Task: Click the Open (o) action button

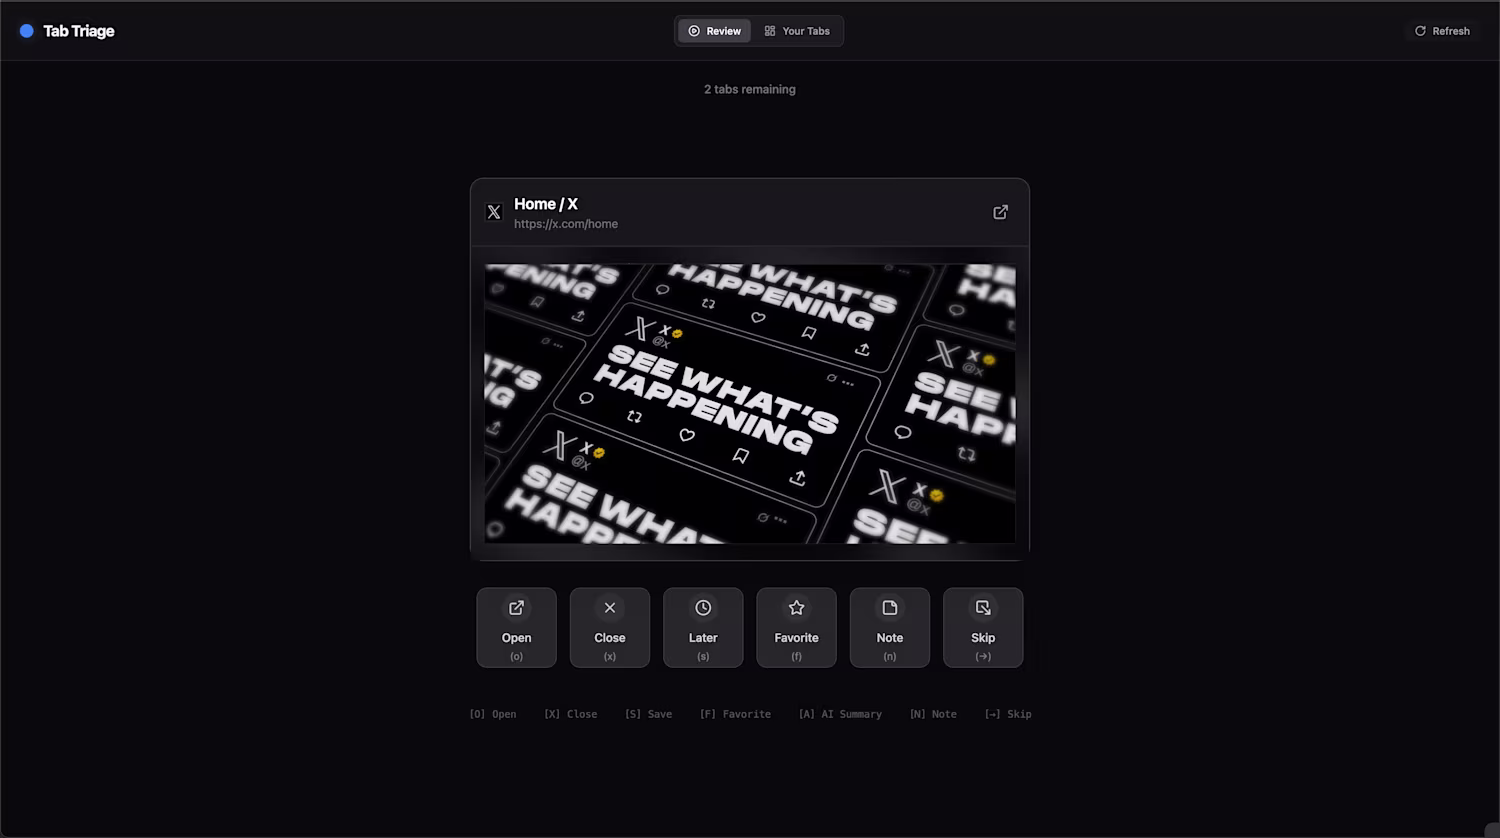Action: click(516, 628)
